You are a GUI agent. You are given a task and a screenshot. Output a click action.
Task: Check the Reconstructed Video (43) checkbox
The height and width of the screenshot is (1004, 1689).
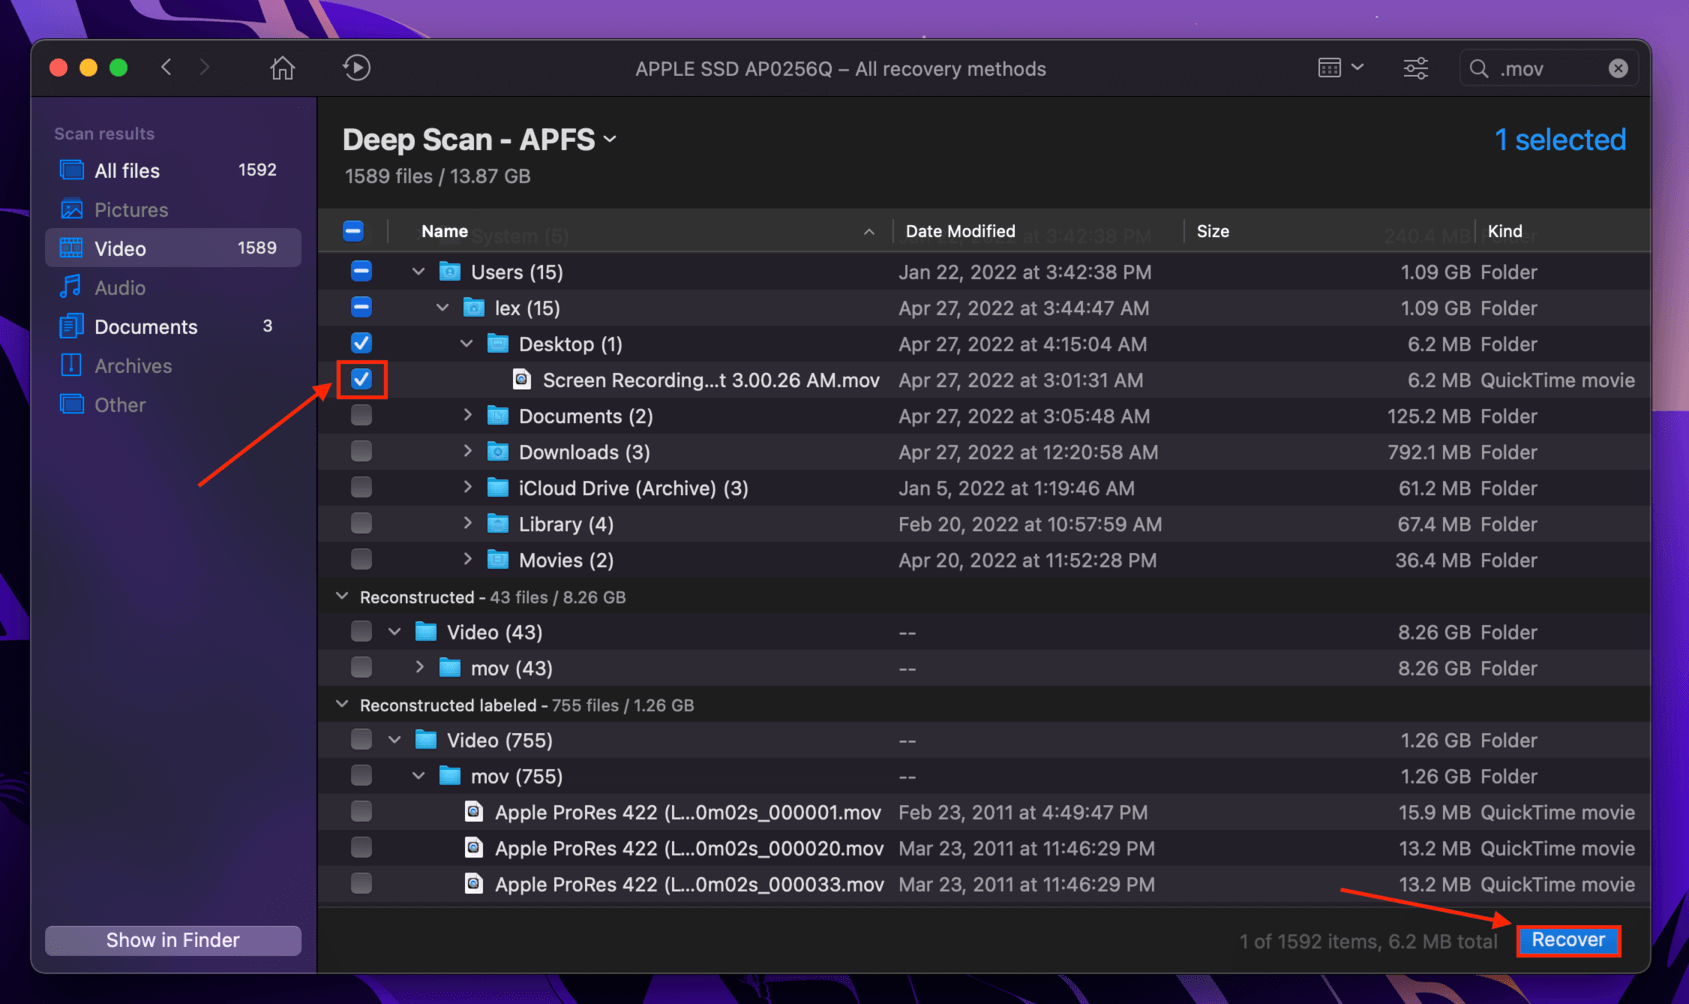click(361, 631)
